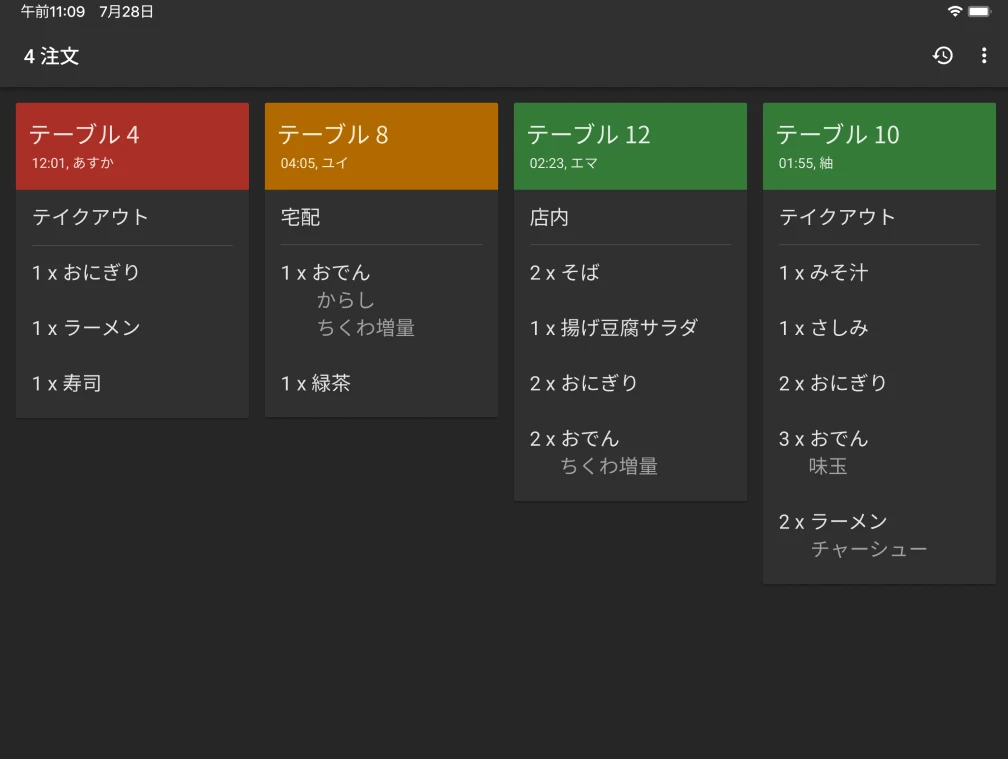
Task: Tap the green テーブル 12 order header
Action: 630,145
